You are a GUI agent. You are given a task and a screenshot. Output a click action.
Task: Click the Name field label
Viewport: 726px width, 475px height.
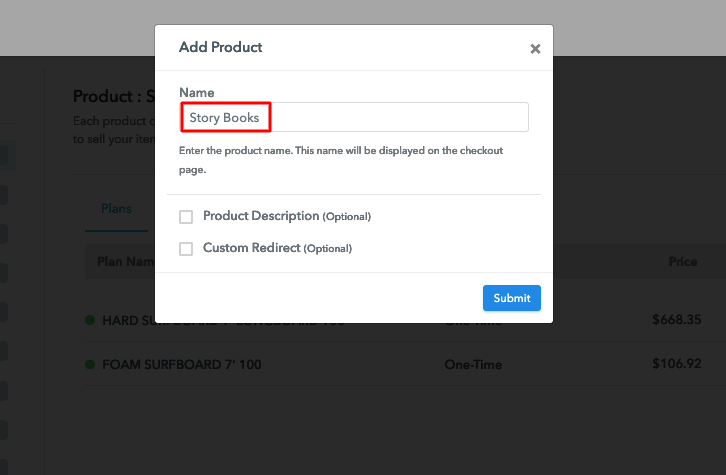(196, 93)
